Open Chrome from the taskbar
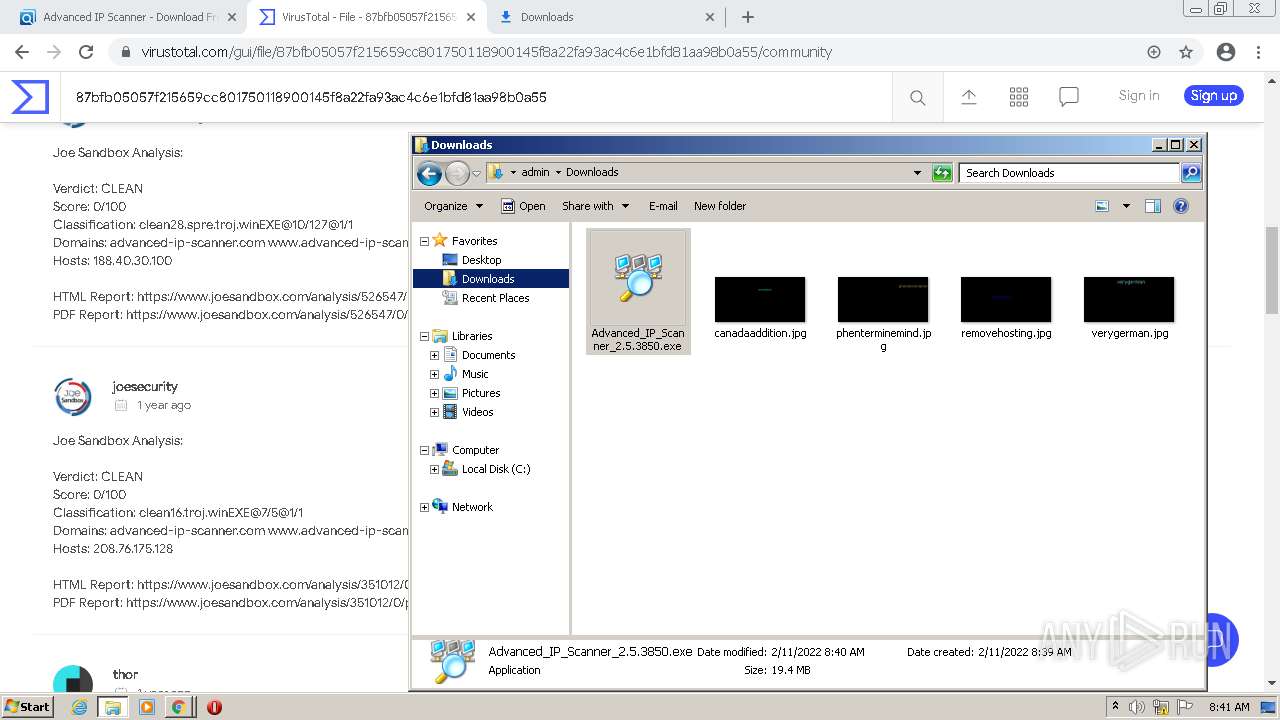The height and width of the screenshot is (720, 1280). tap(178, 707)
